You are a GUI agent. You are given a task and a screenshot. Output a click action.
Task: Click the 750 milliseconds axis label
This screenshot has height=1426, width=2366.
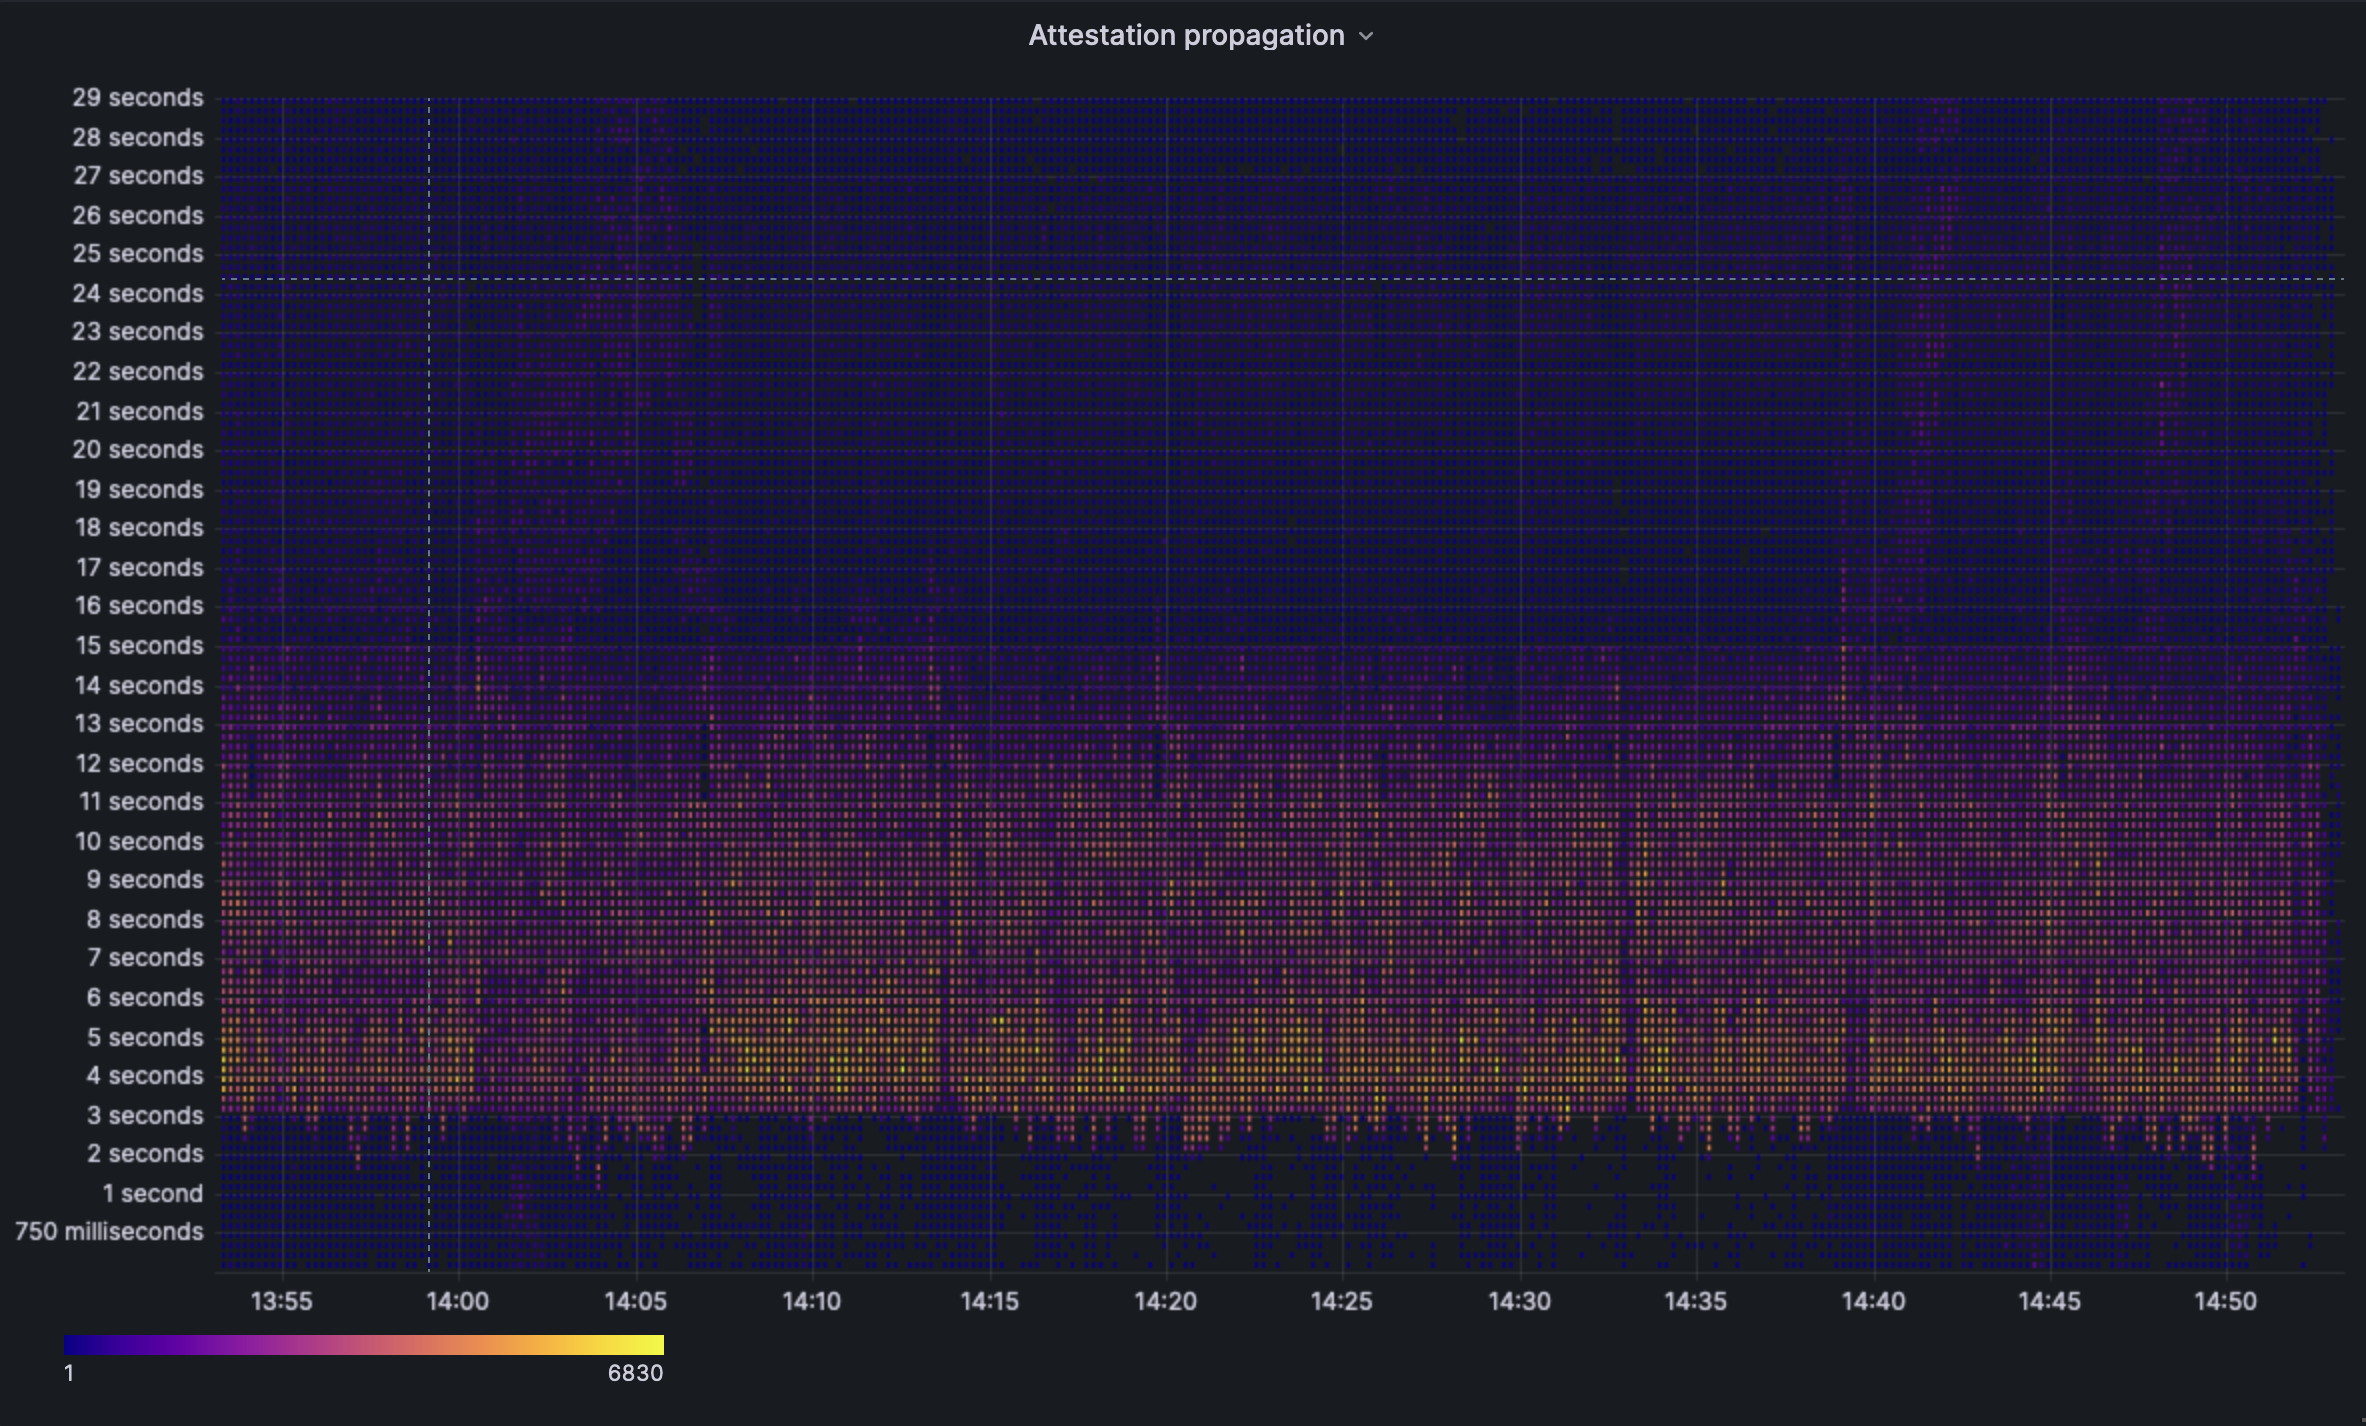click(x=110, y=1232)
